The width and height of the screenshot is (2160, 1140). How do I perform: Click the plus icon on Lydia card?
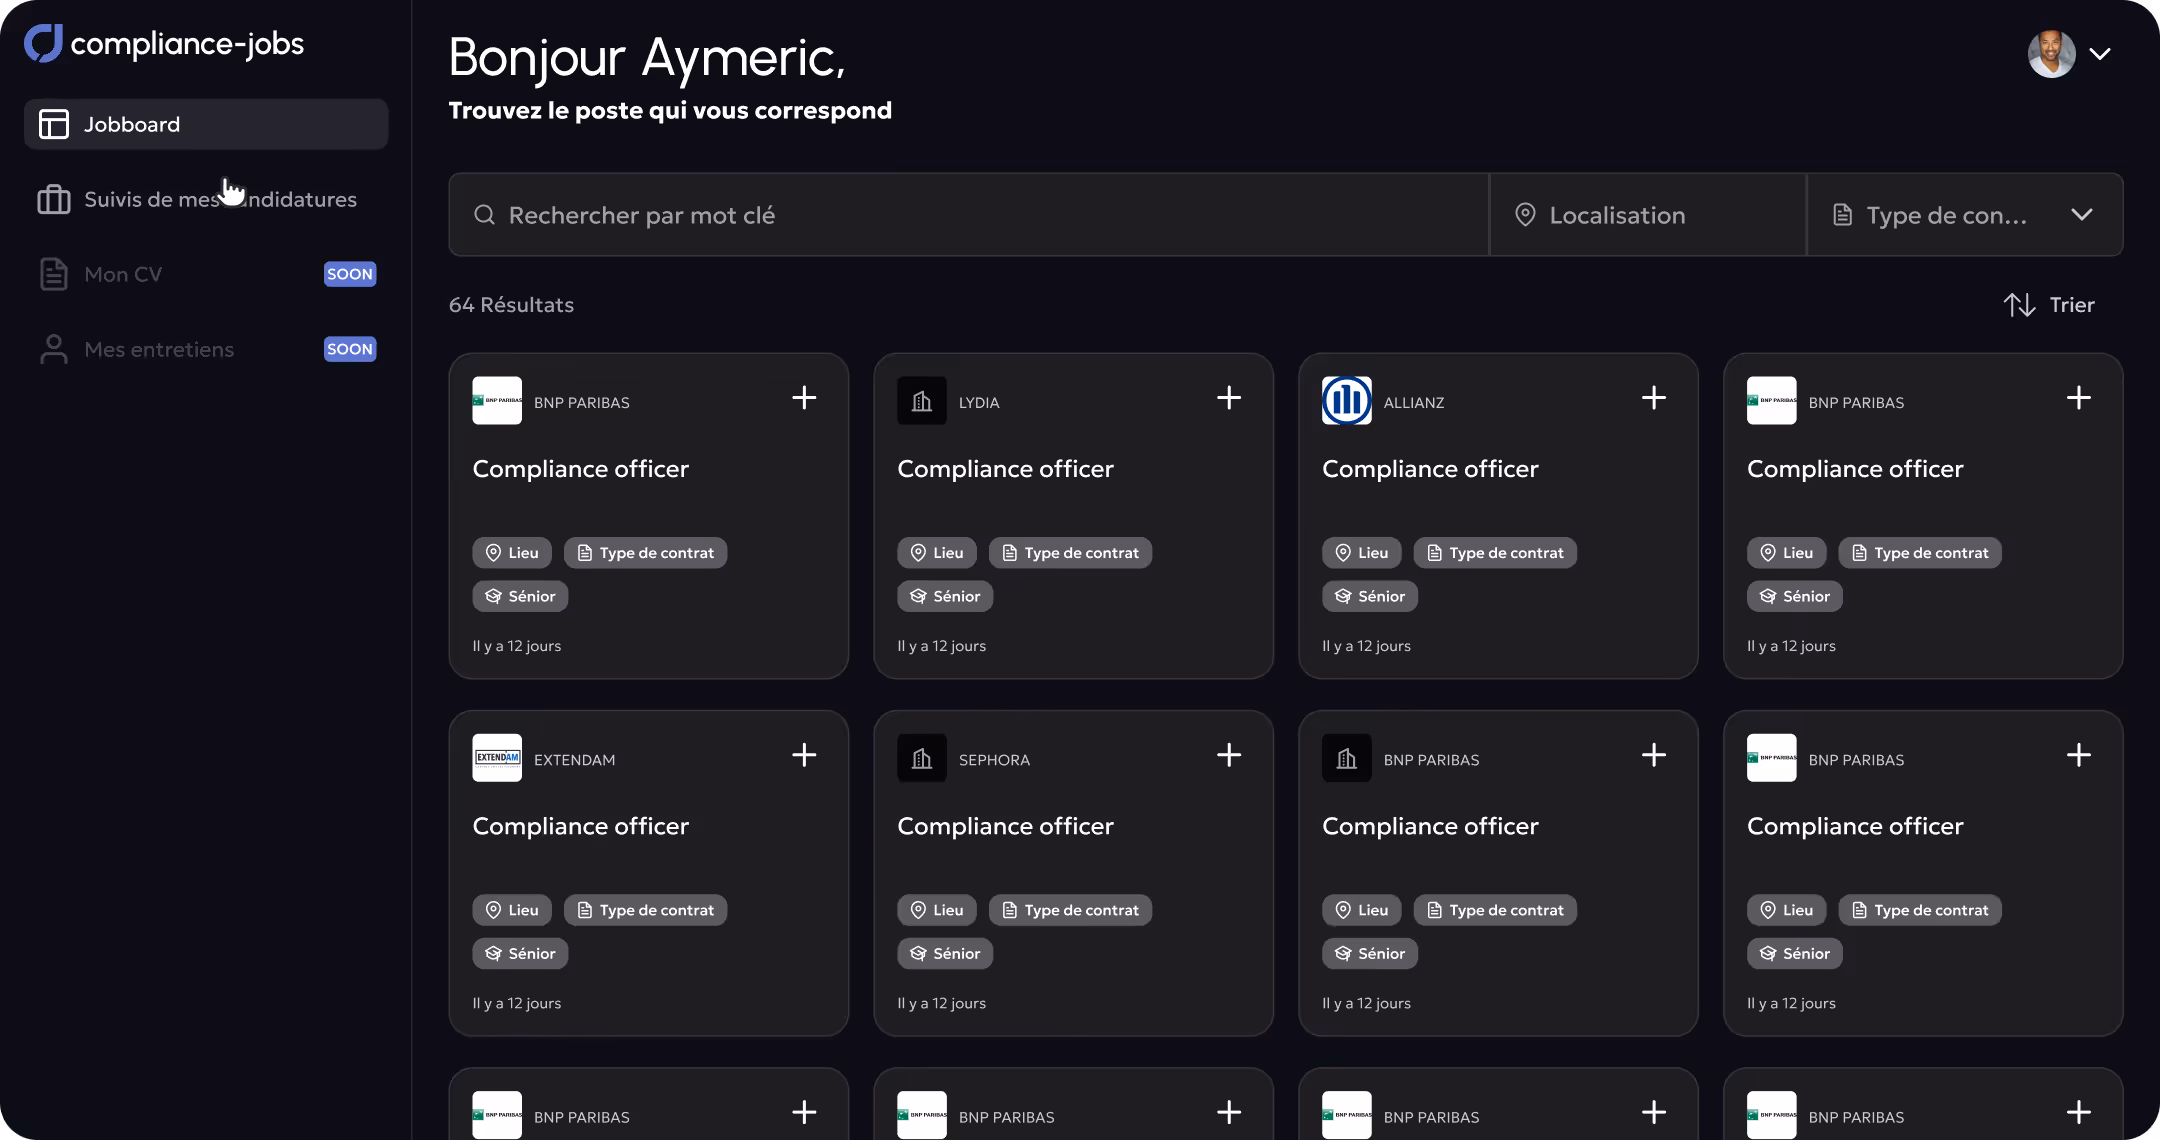1229,398
